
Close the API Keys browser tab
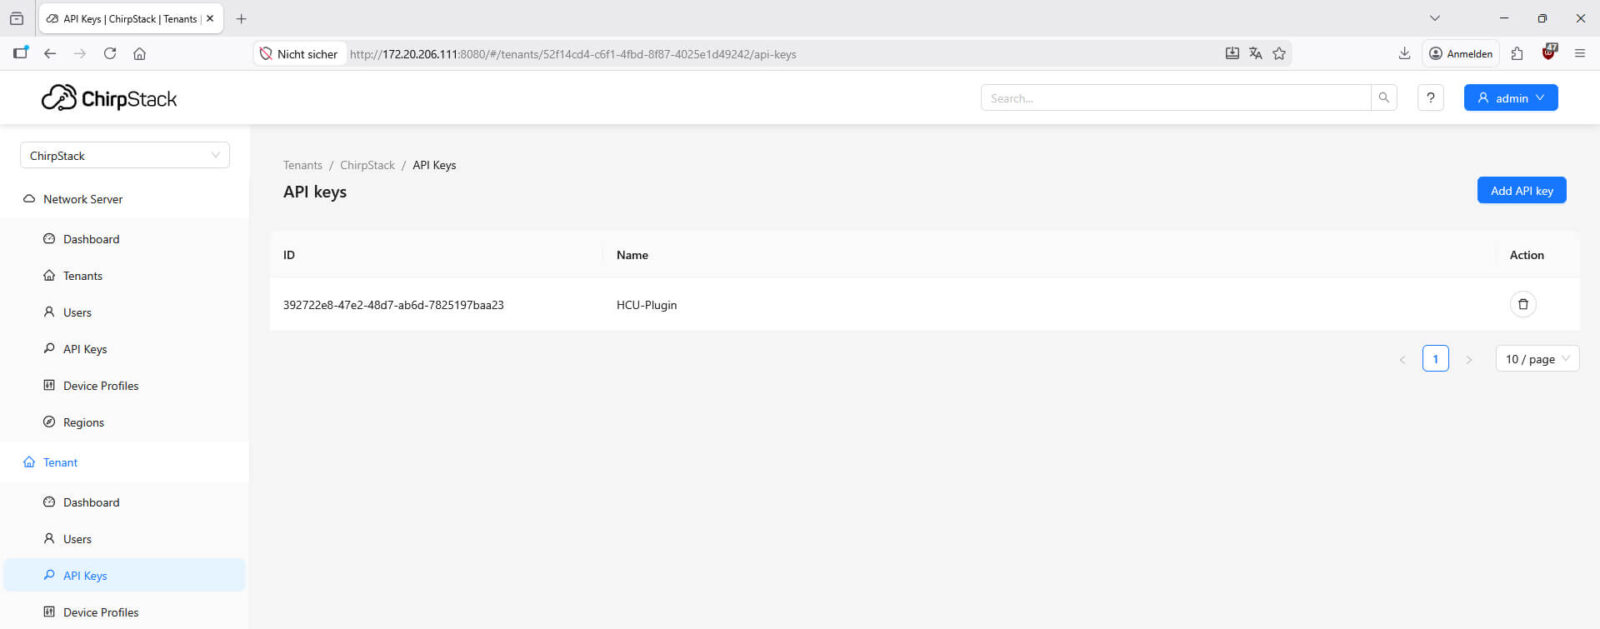click(210, 19)
